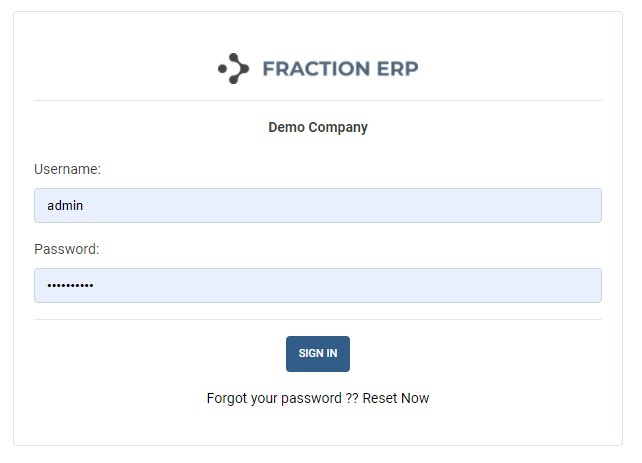
Task: Click the Demo Company heading
Action: [318, 127]
